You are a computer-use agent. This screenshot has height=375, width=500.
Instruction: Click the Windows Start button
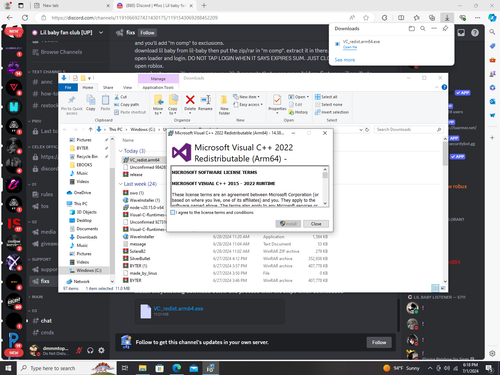pos(8,368)
